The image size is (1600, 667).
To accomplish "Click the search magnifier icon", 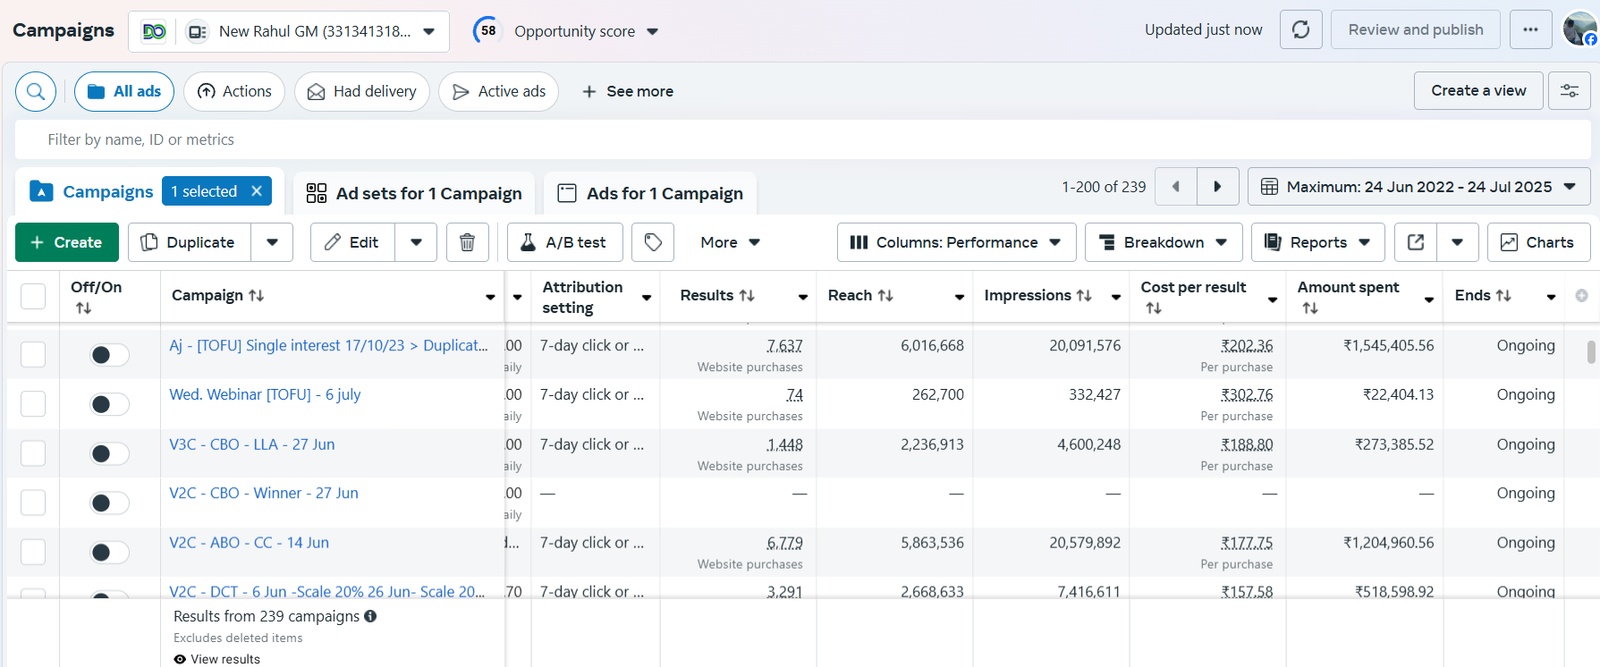I will click(35, 92).
